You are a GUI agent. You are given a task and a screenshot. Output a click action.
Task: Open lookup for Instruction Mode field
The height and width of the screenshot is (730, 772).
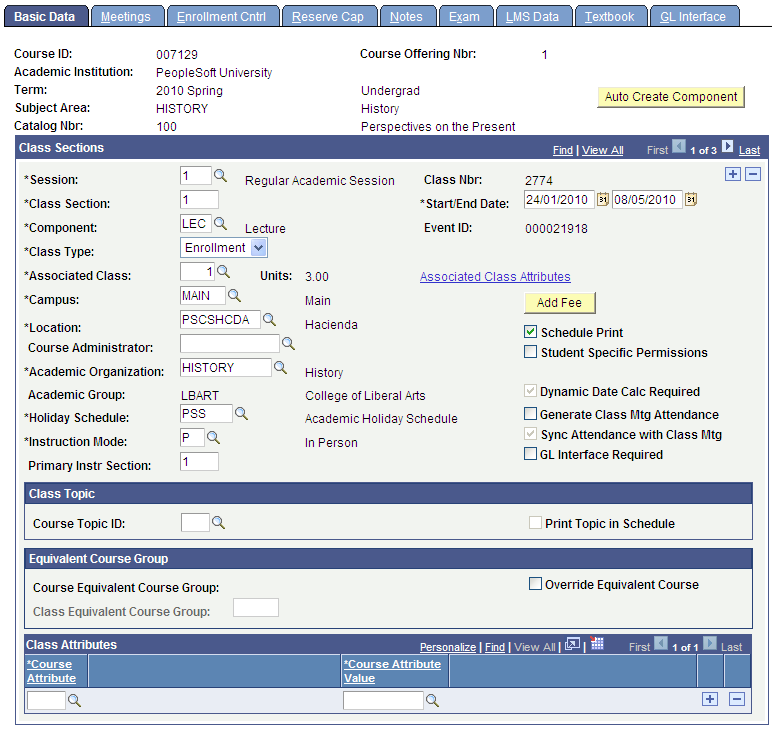point(213,437)
